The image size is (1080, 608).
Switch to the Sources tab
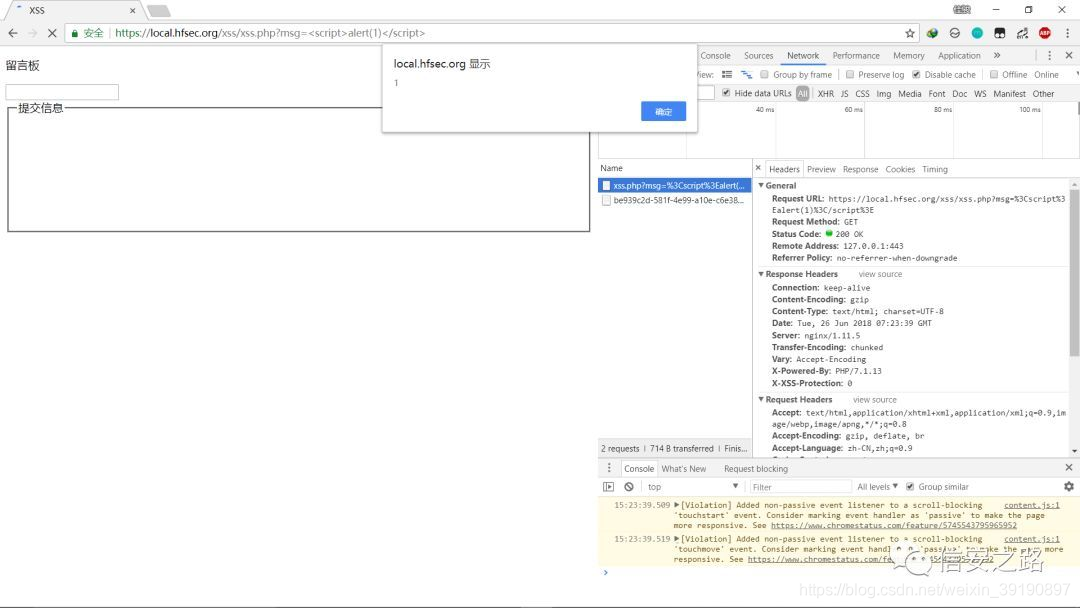pos(758,56)
